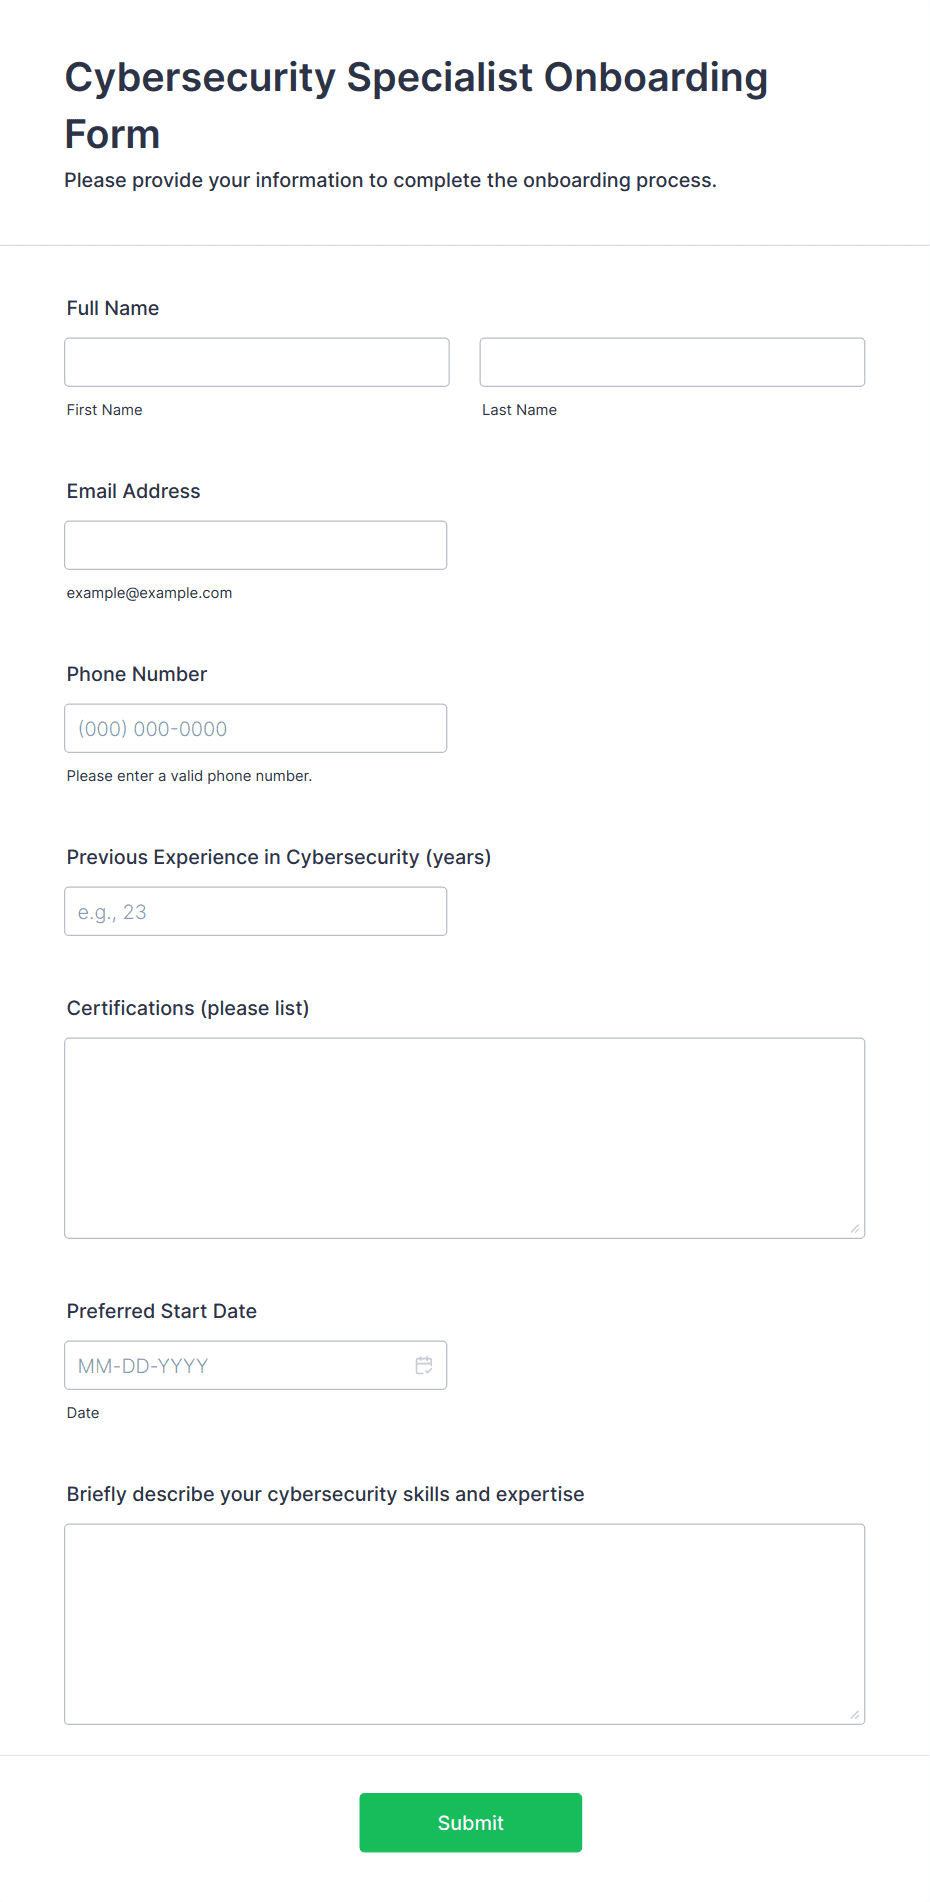Select the form title heading
Screen dimensions: 930x1902
pos(416,105)
